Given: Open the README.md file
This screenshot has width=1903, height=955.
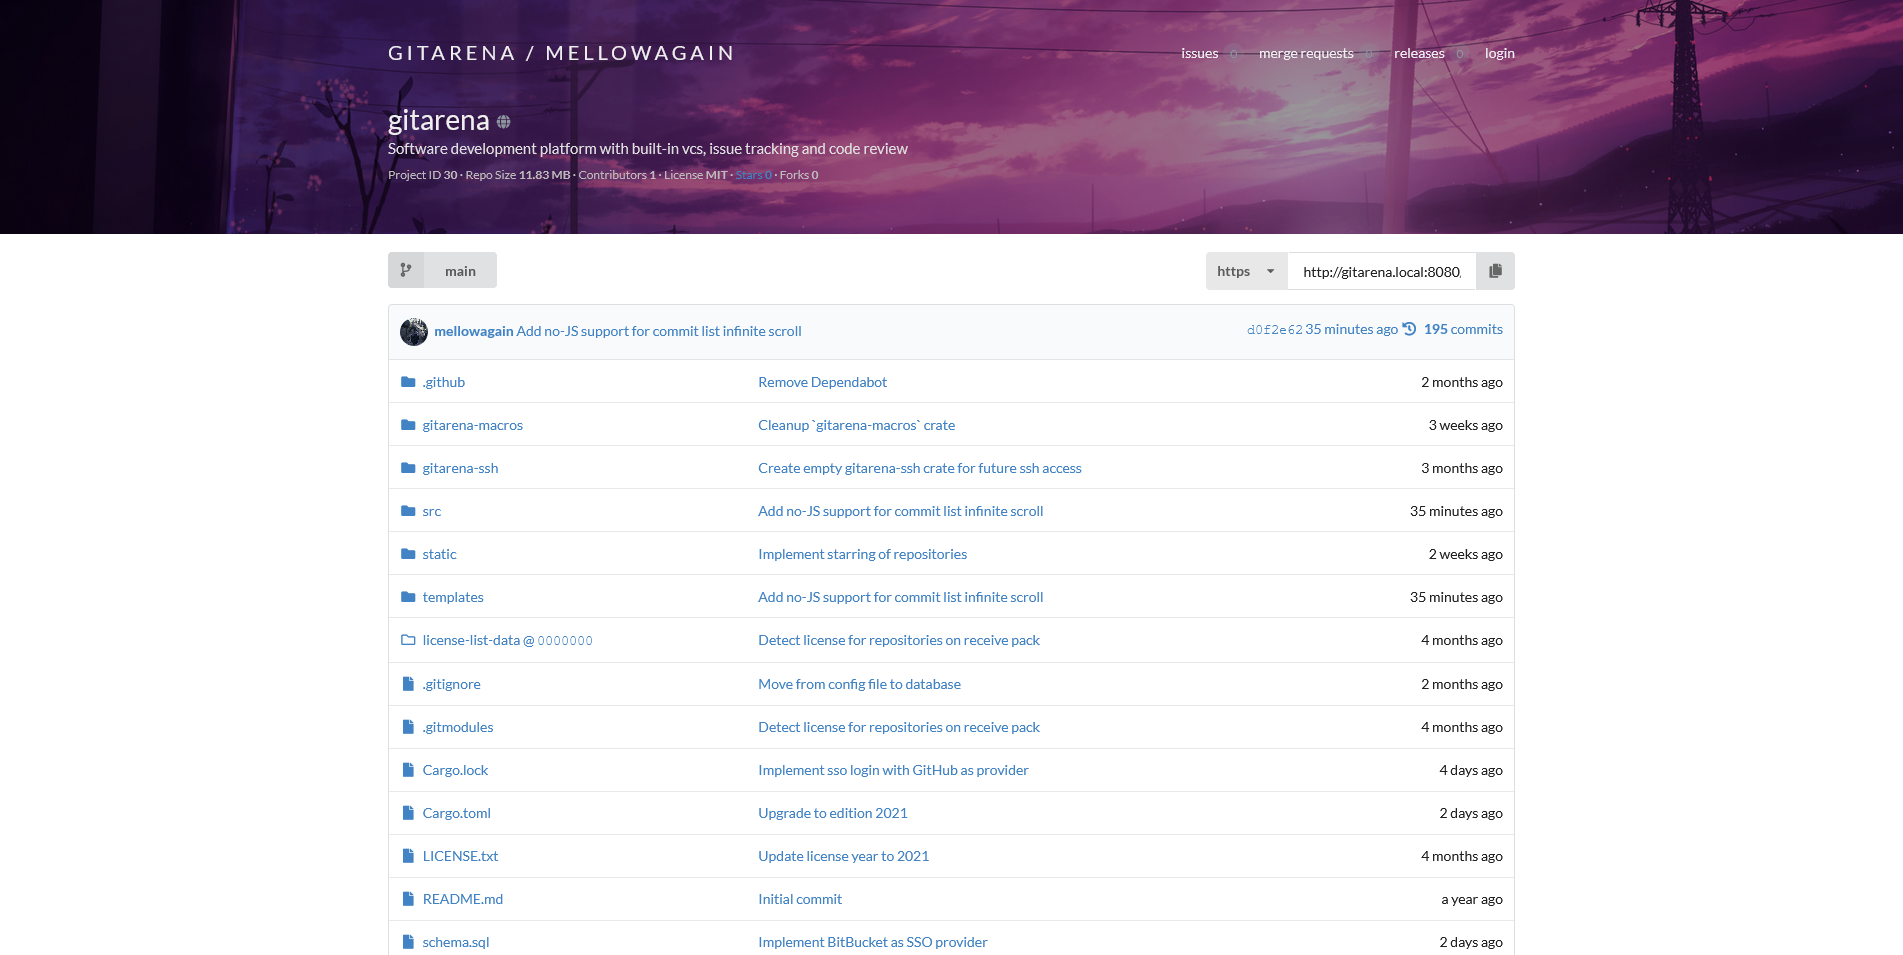Looking at the screenshot, I should (463, 899).
